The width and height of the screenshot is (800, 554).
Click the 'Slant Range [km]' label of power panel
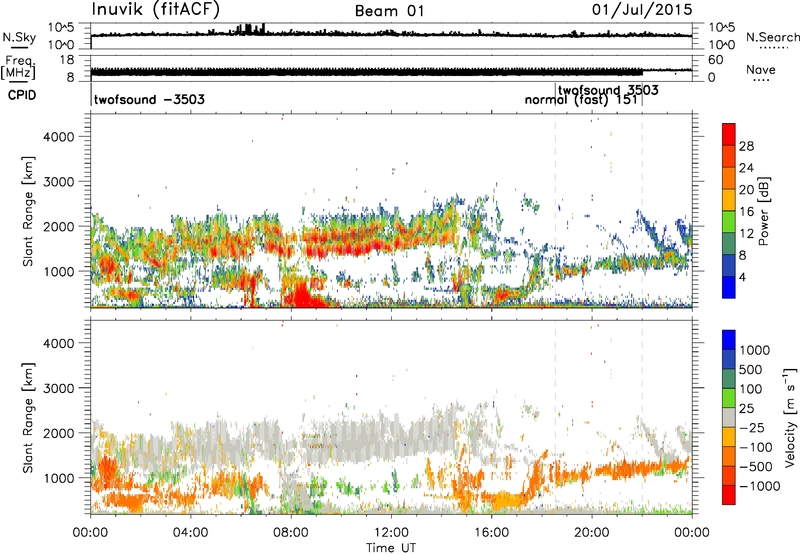click(28, 211)
